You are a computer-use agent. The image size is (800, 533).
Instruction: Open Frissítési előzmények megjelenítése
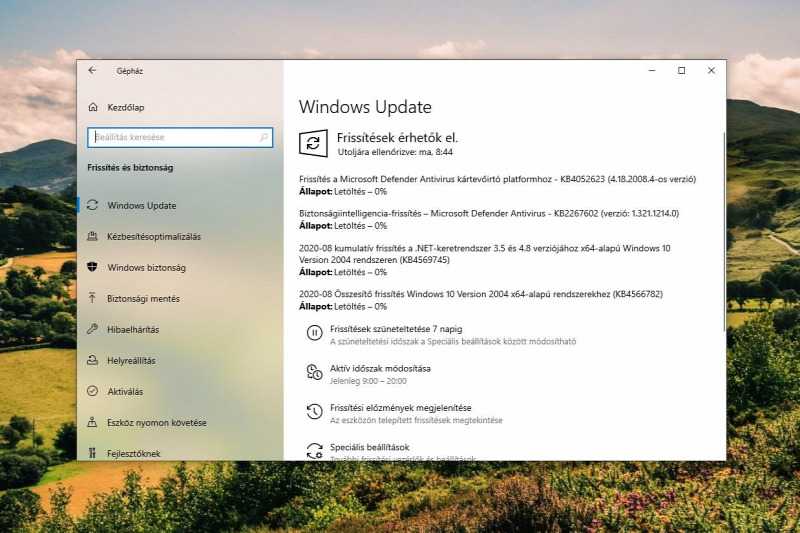tap(401, 408)
